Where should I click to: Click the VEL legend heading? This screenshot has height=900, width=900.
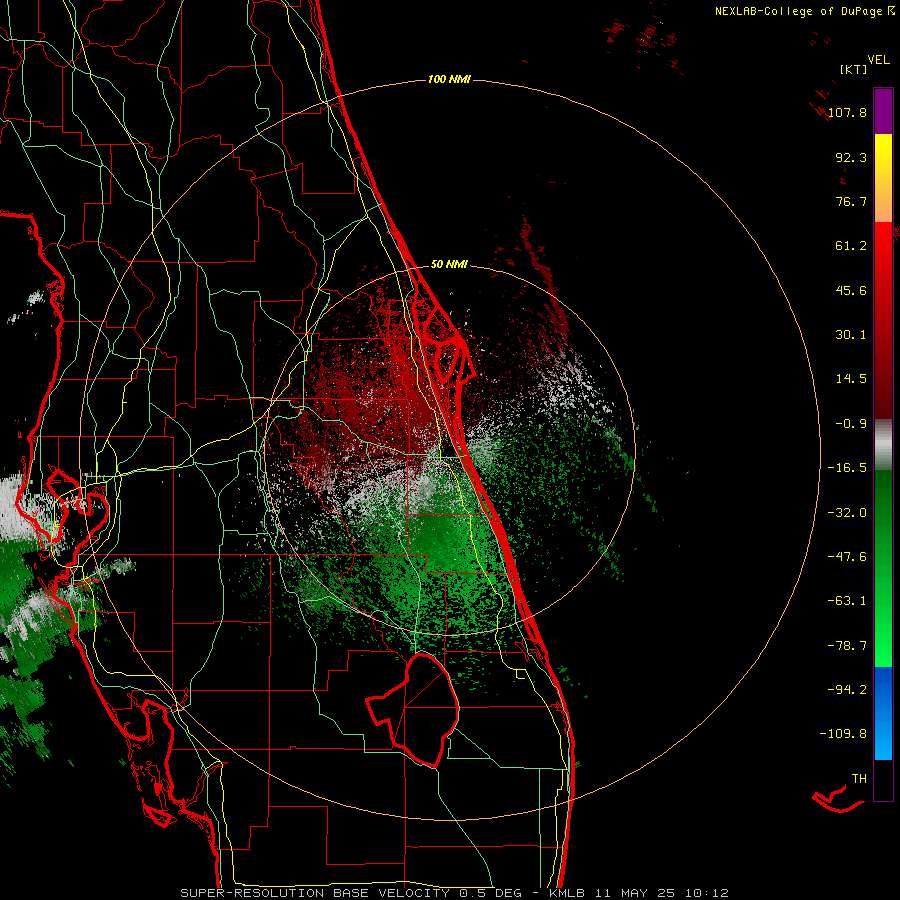878,60
